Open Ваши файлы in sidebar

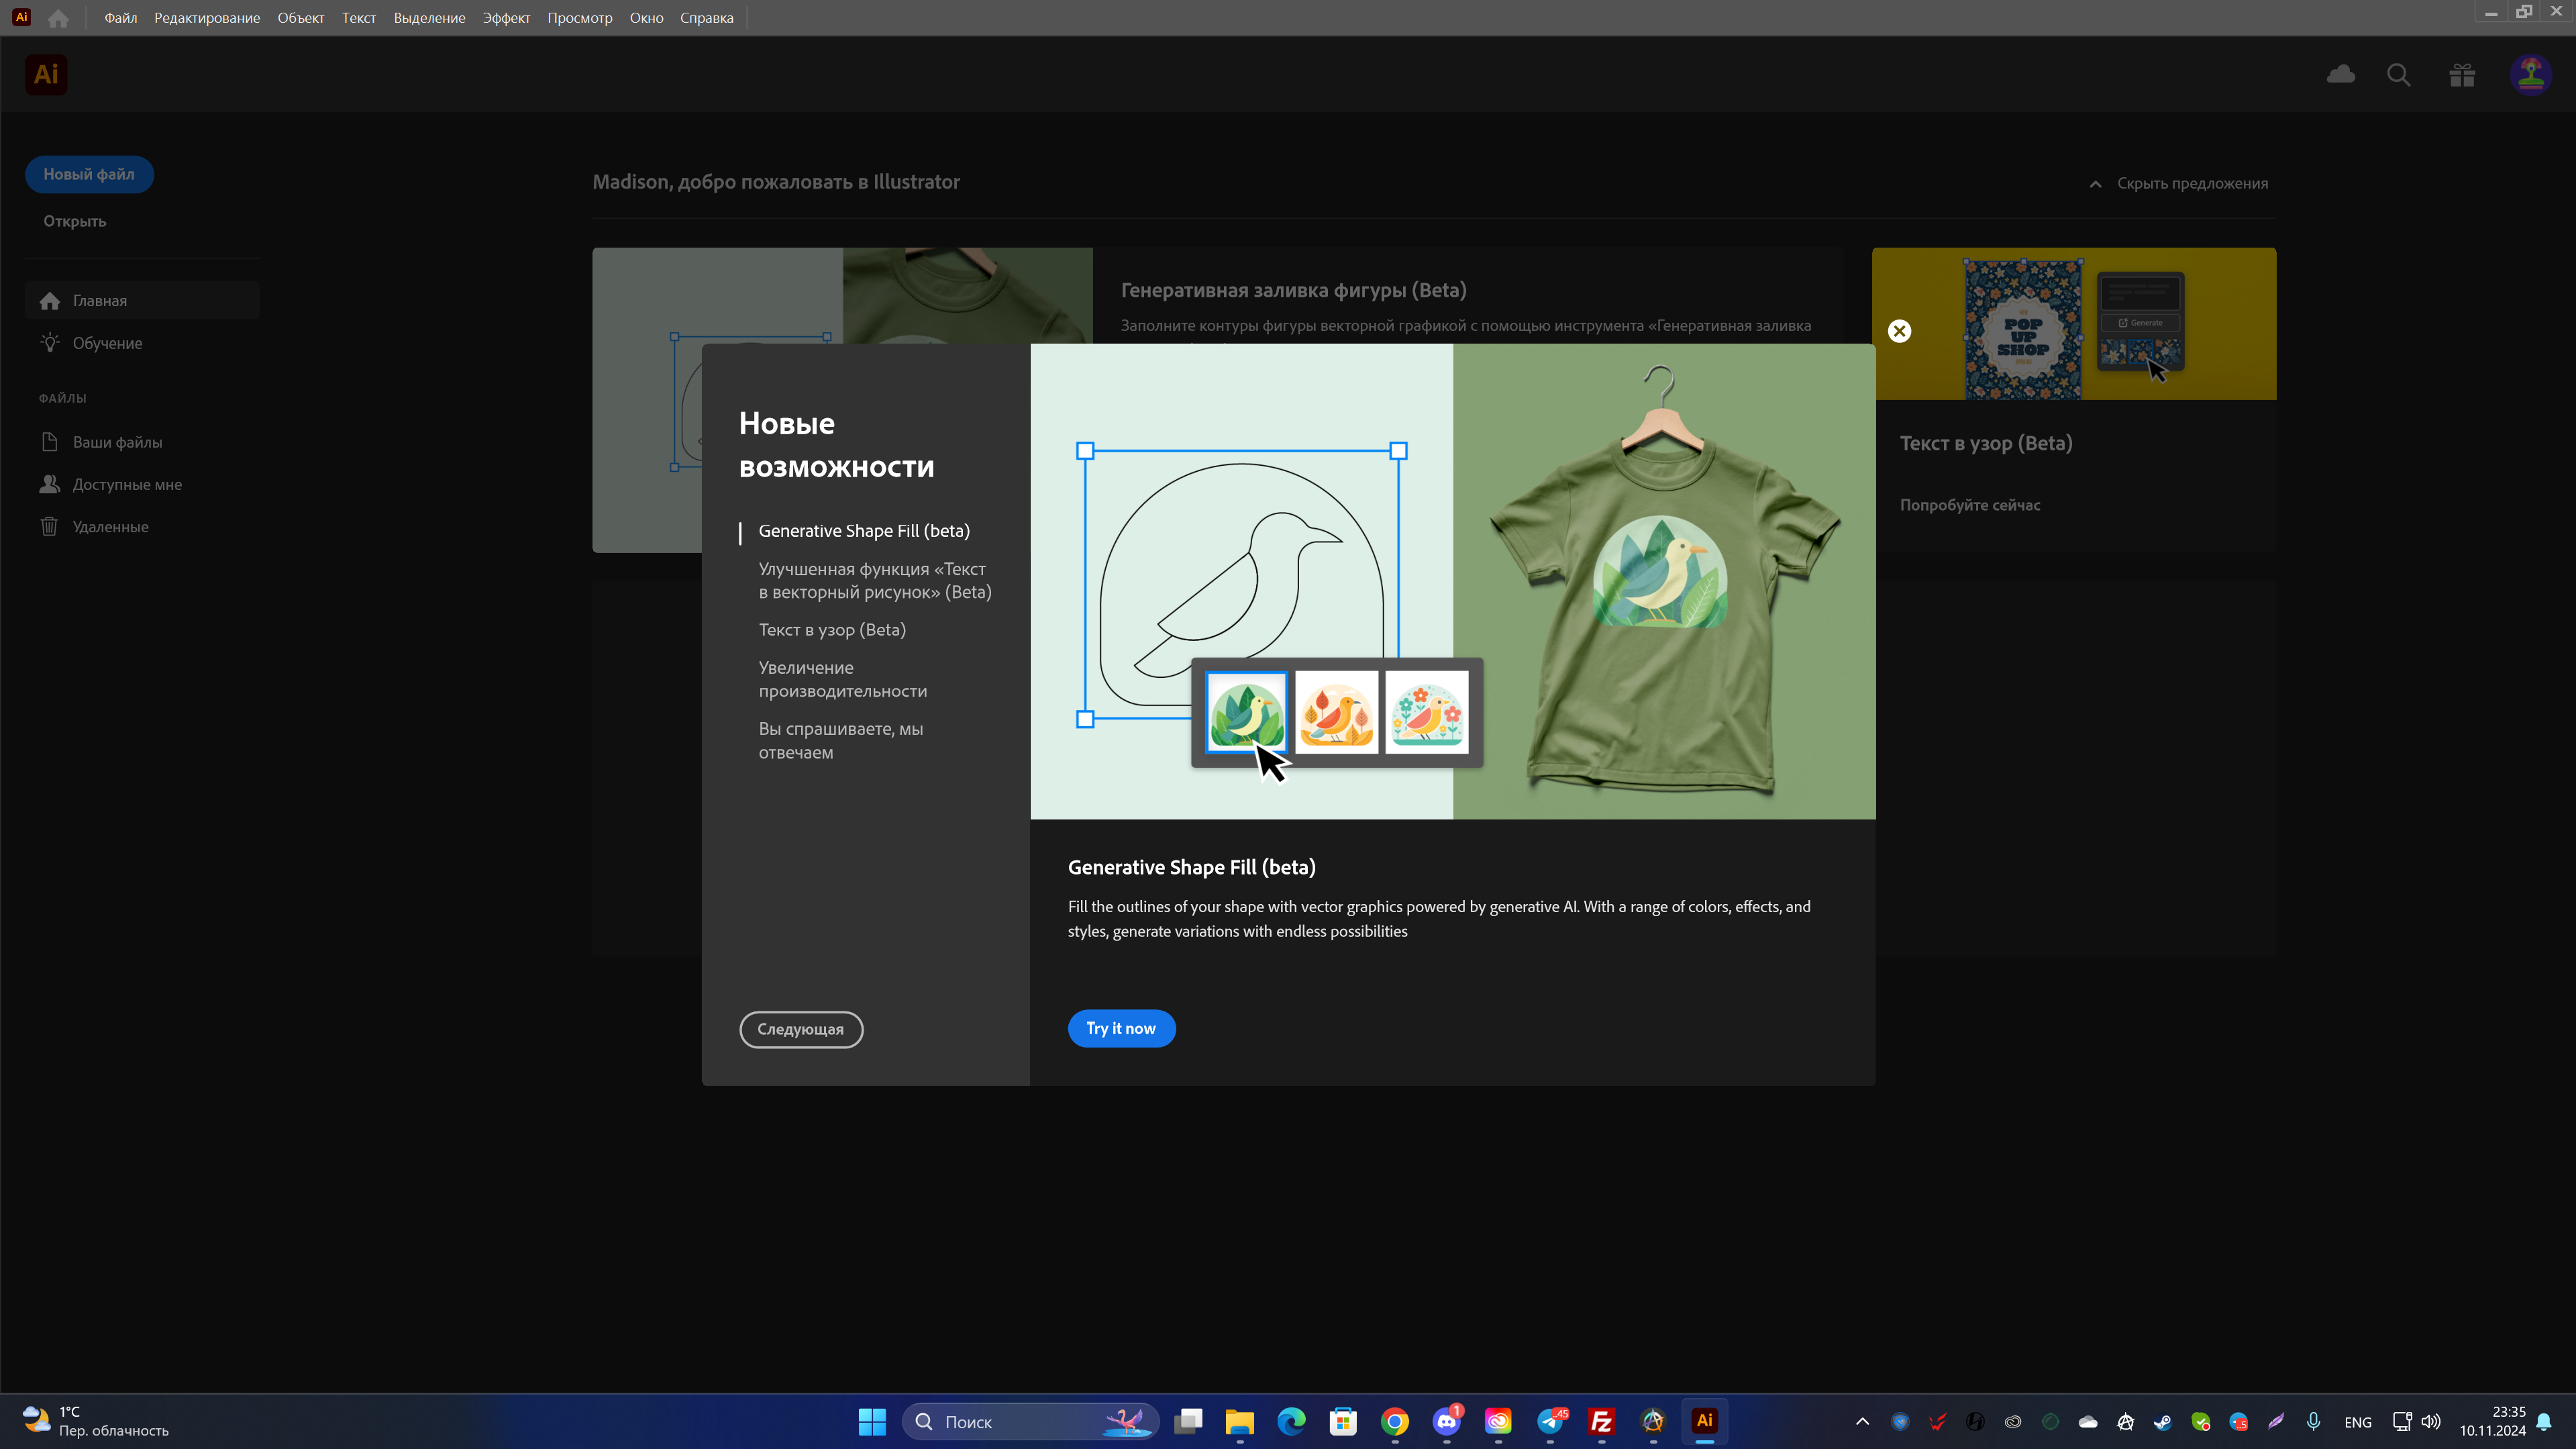[142, 442]
